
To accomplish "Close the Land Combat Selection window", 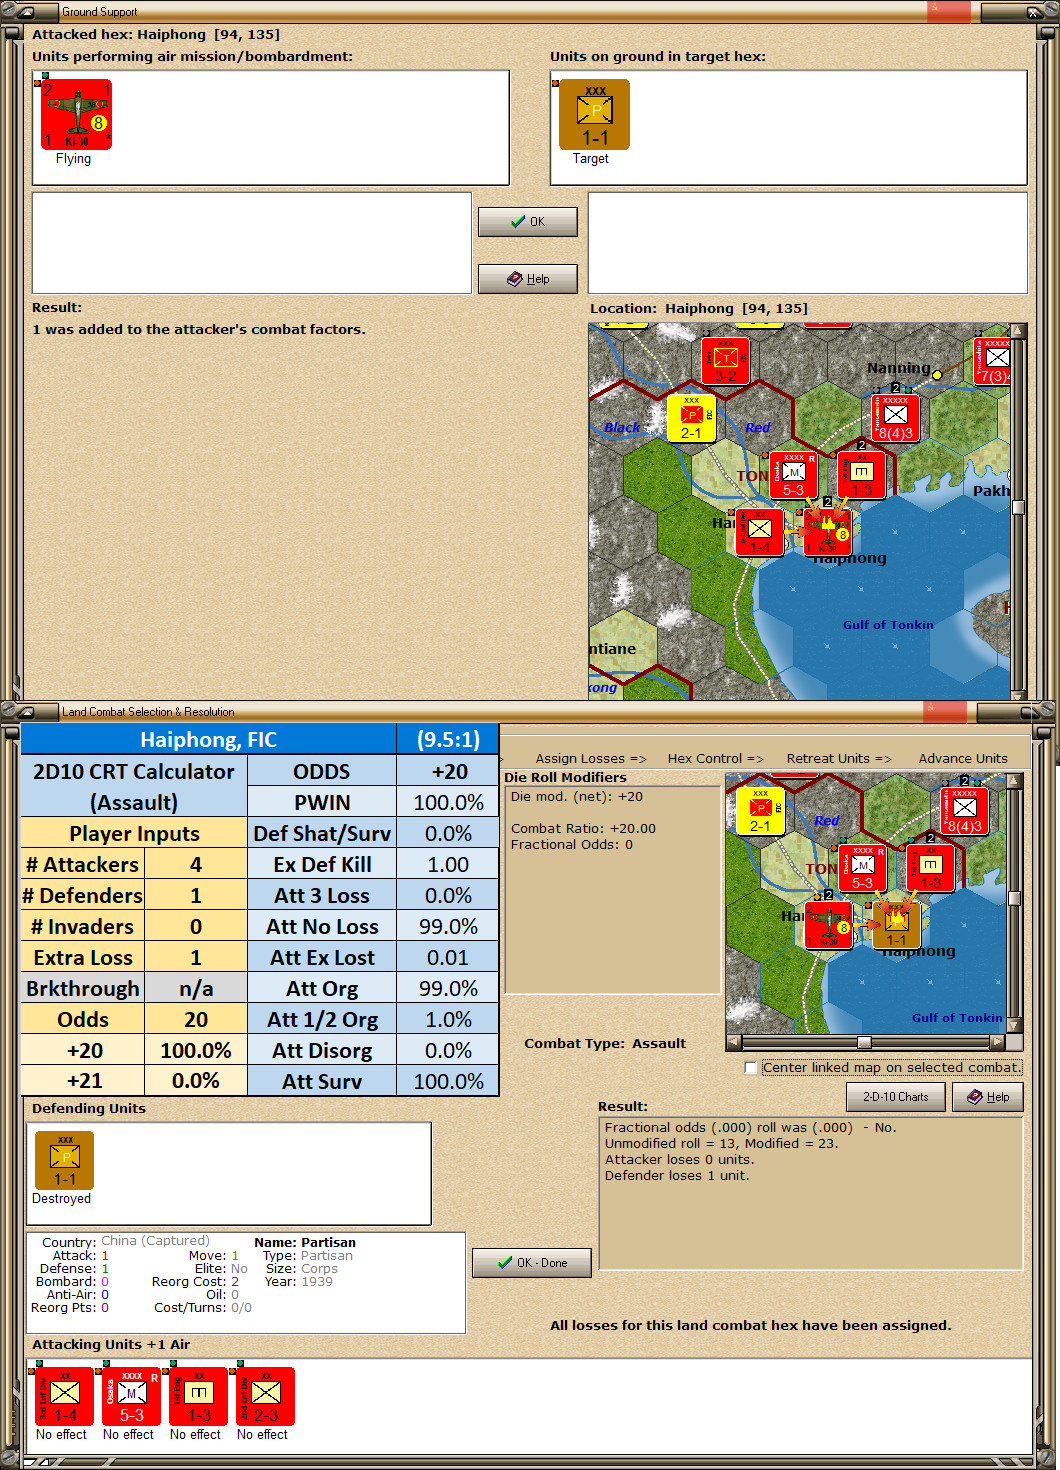I will click(1029, 712).
